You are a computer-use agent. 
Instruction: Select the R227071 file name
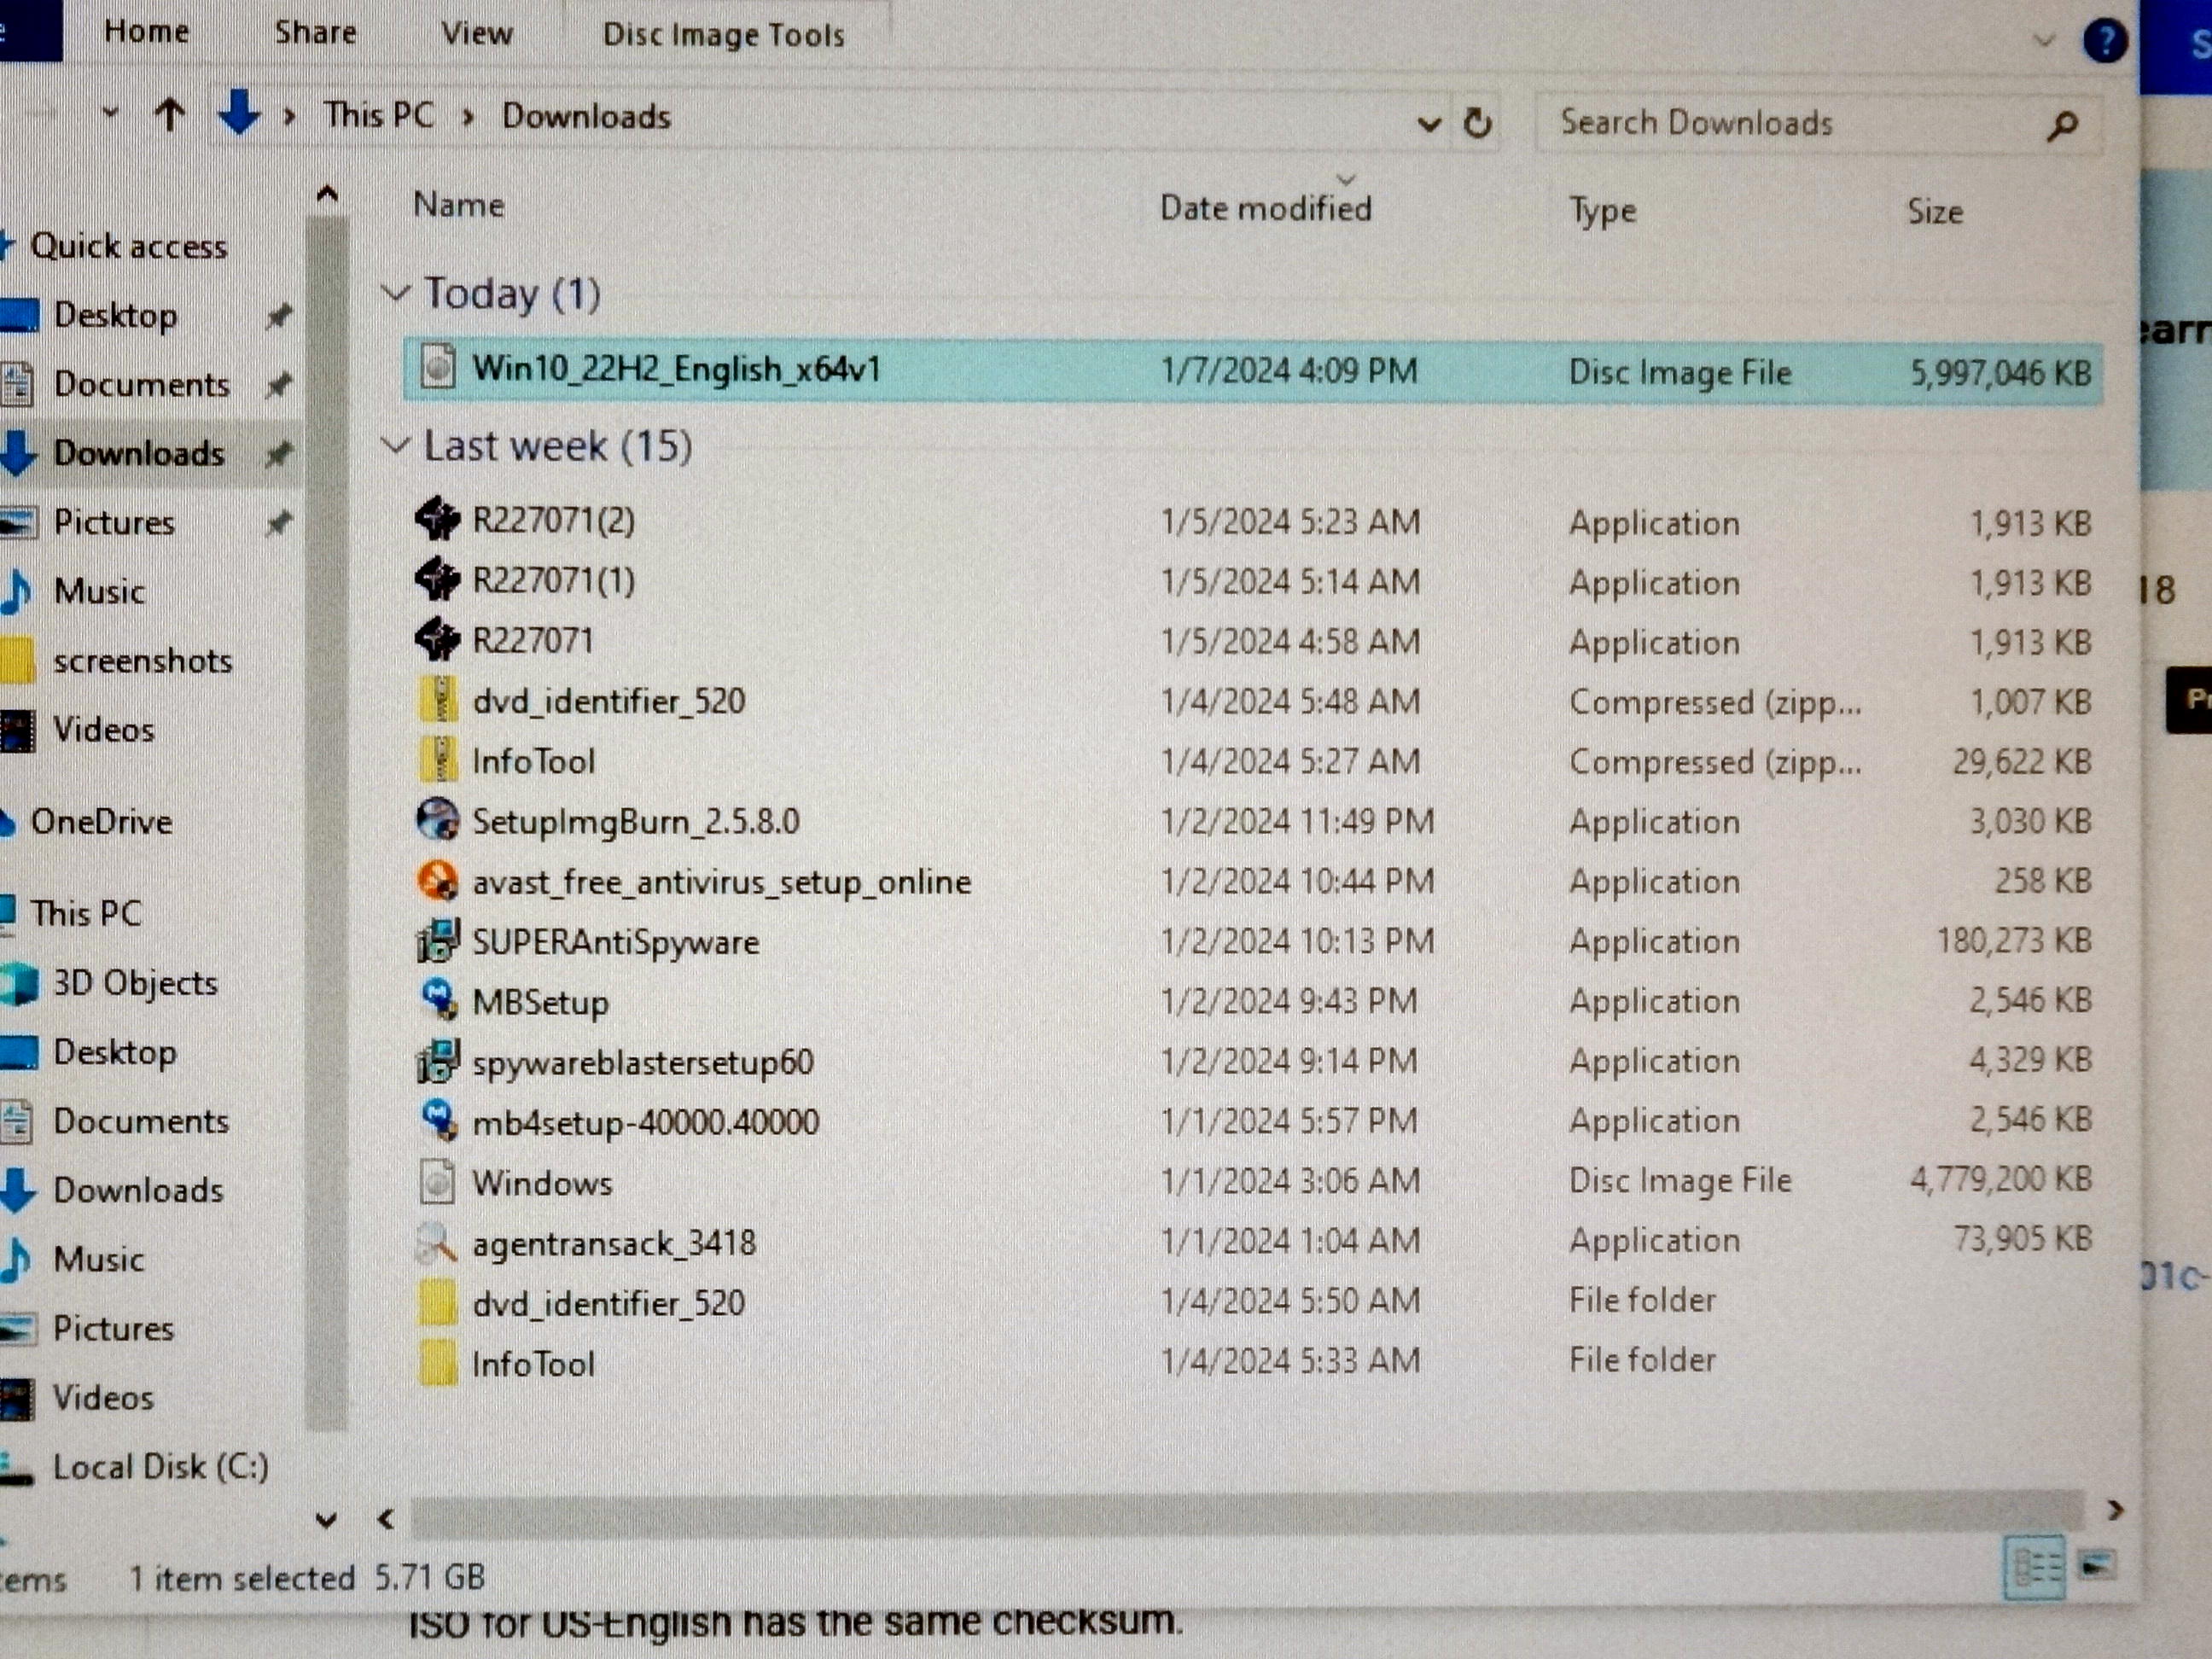click(x=532, y=640)
